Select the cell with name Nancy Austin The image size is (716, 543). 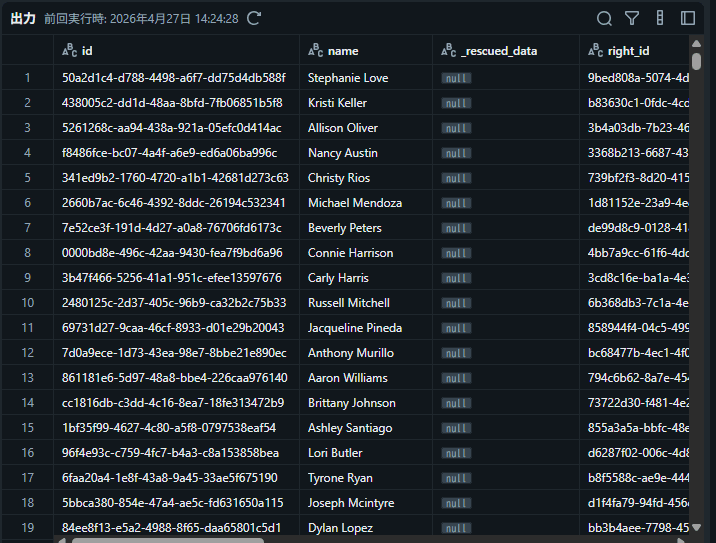click(x=366, y=153)
